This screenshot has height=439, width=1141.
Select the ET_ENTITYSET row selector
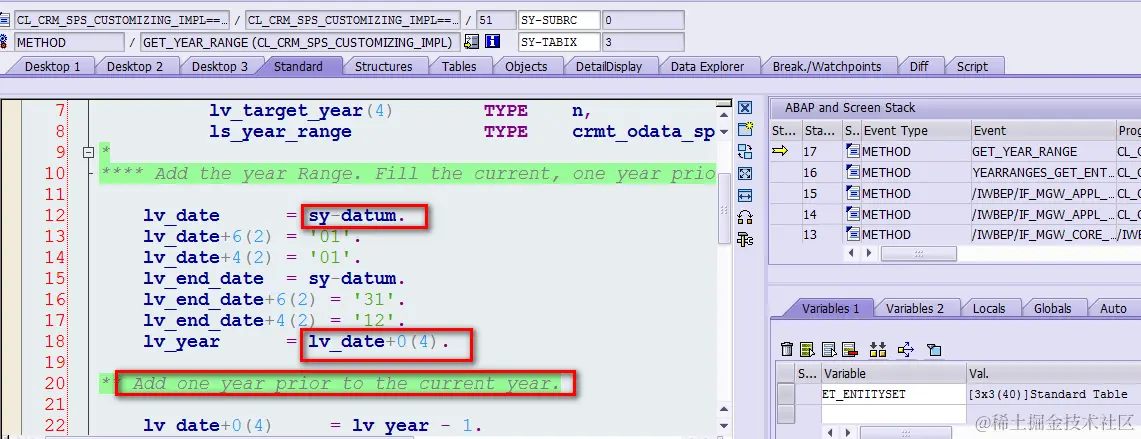coord(786,394)
